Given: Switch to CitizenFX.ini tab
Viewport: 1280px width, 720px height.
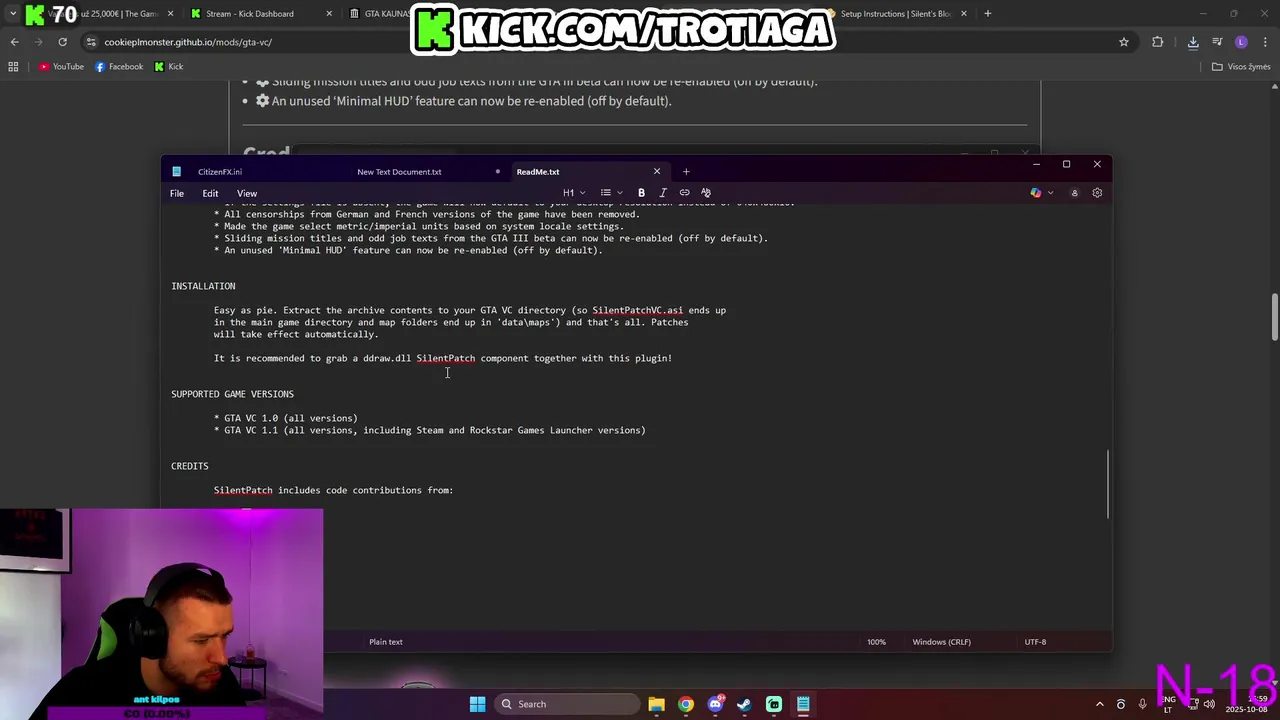Looking at the screenshot, I should (220, 172).
